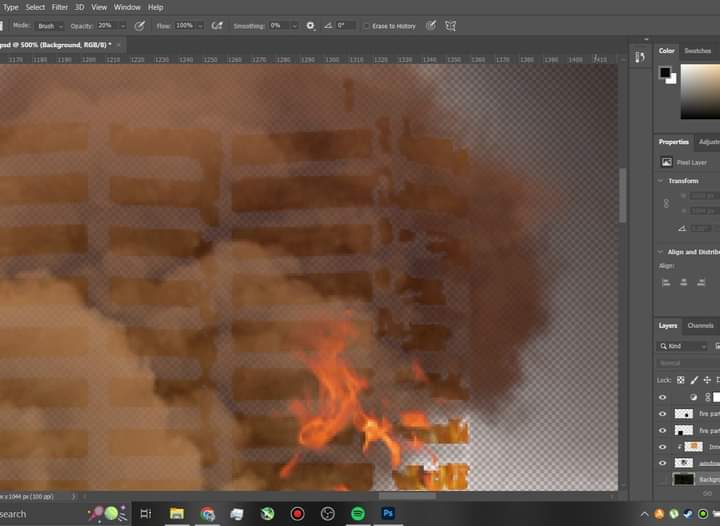This screenshot has width=720, height=526.
Task: Hide the clipped orange layer
Action: coord(662,447)
